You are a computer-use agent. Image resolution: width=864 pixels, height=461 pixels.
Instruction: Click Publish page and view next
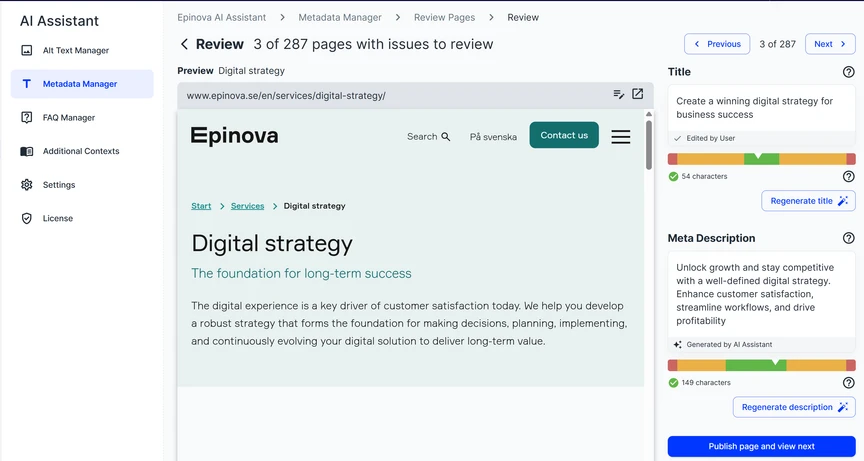[x=762, y=446]
